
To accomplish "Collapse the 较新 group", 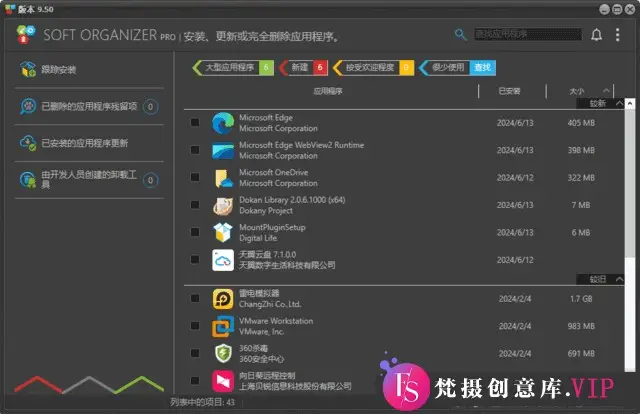I will coord(619,103).
